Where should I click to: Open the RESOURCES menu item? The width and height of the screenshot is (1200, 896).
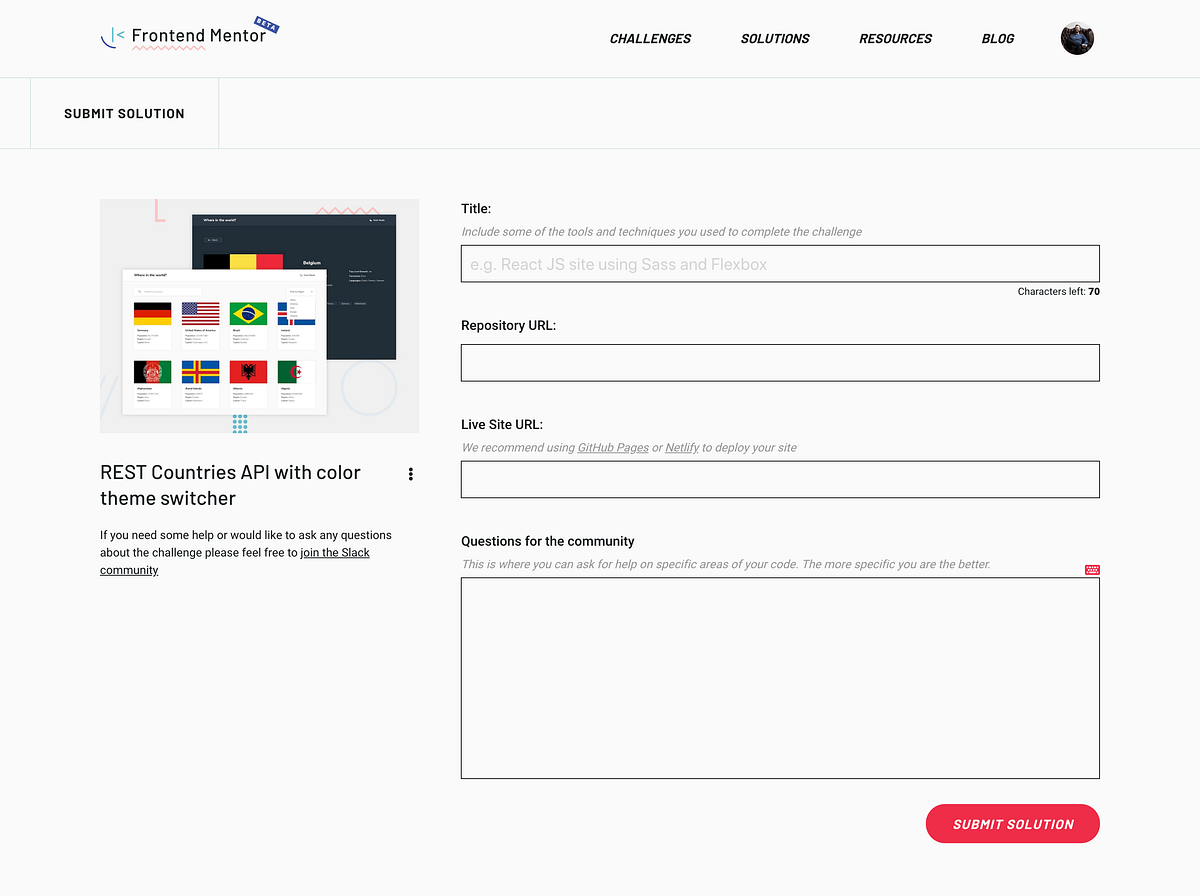pos(895,38)
